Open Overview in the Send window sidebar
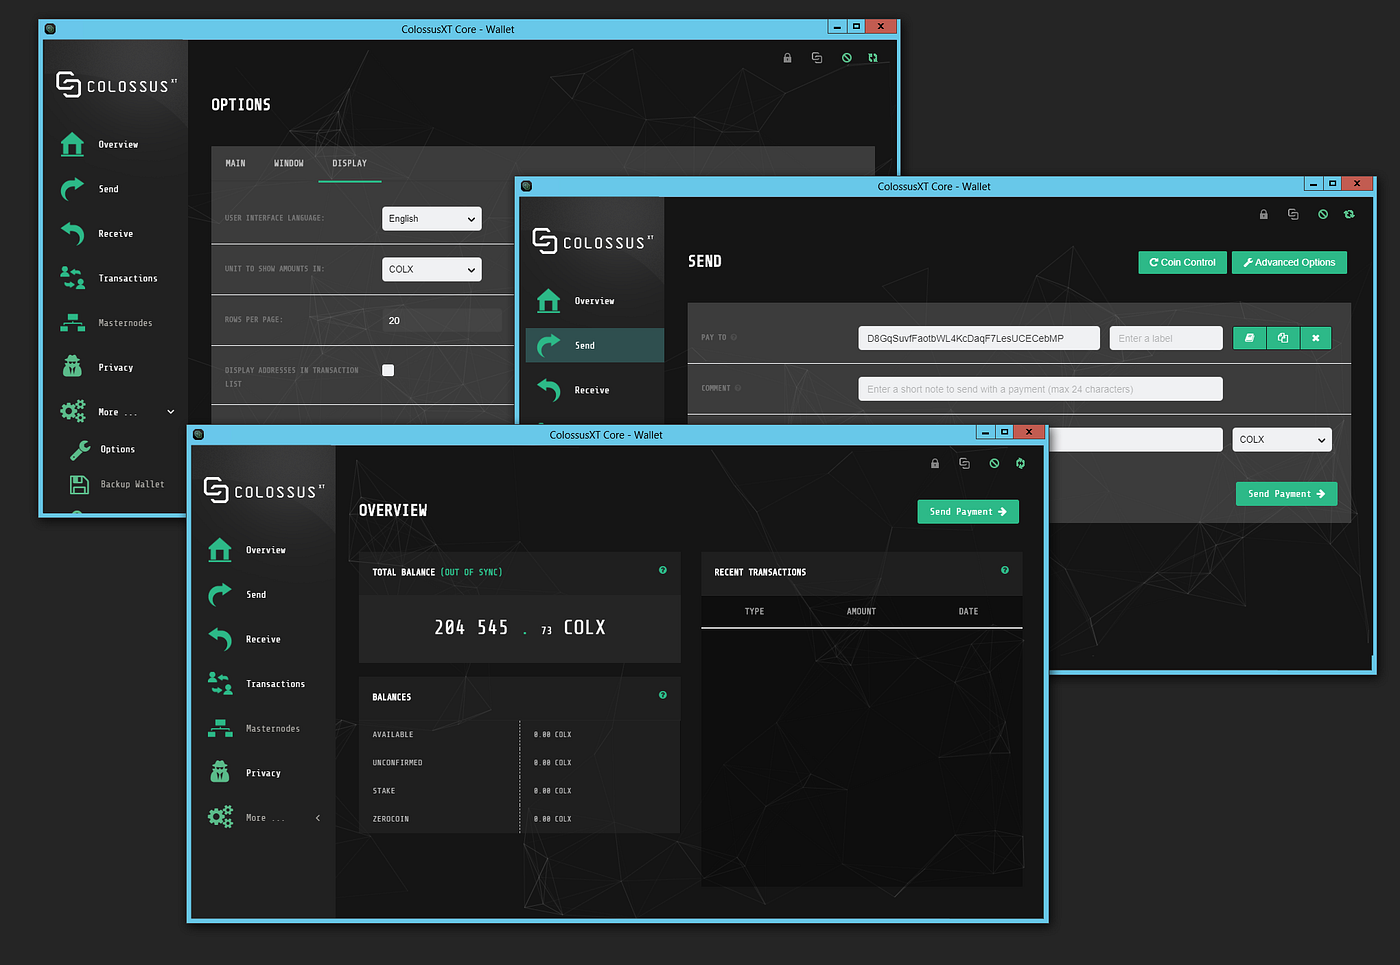The width and height of the screenshot is (1400, 965). pyautogui.click(x=594, y=301)
